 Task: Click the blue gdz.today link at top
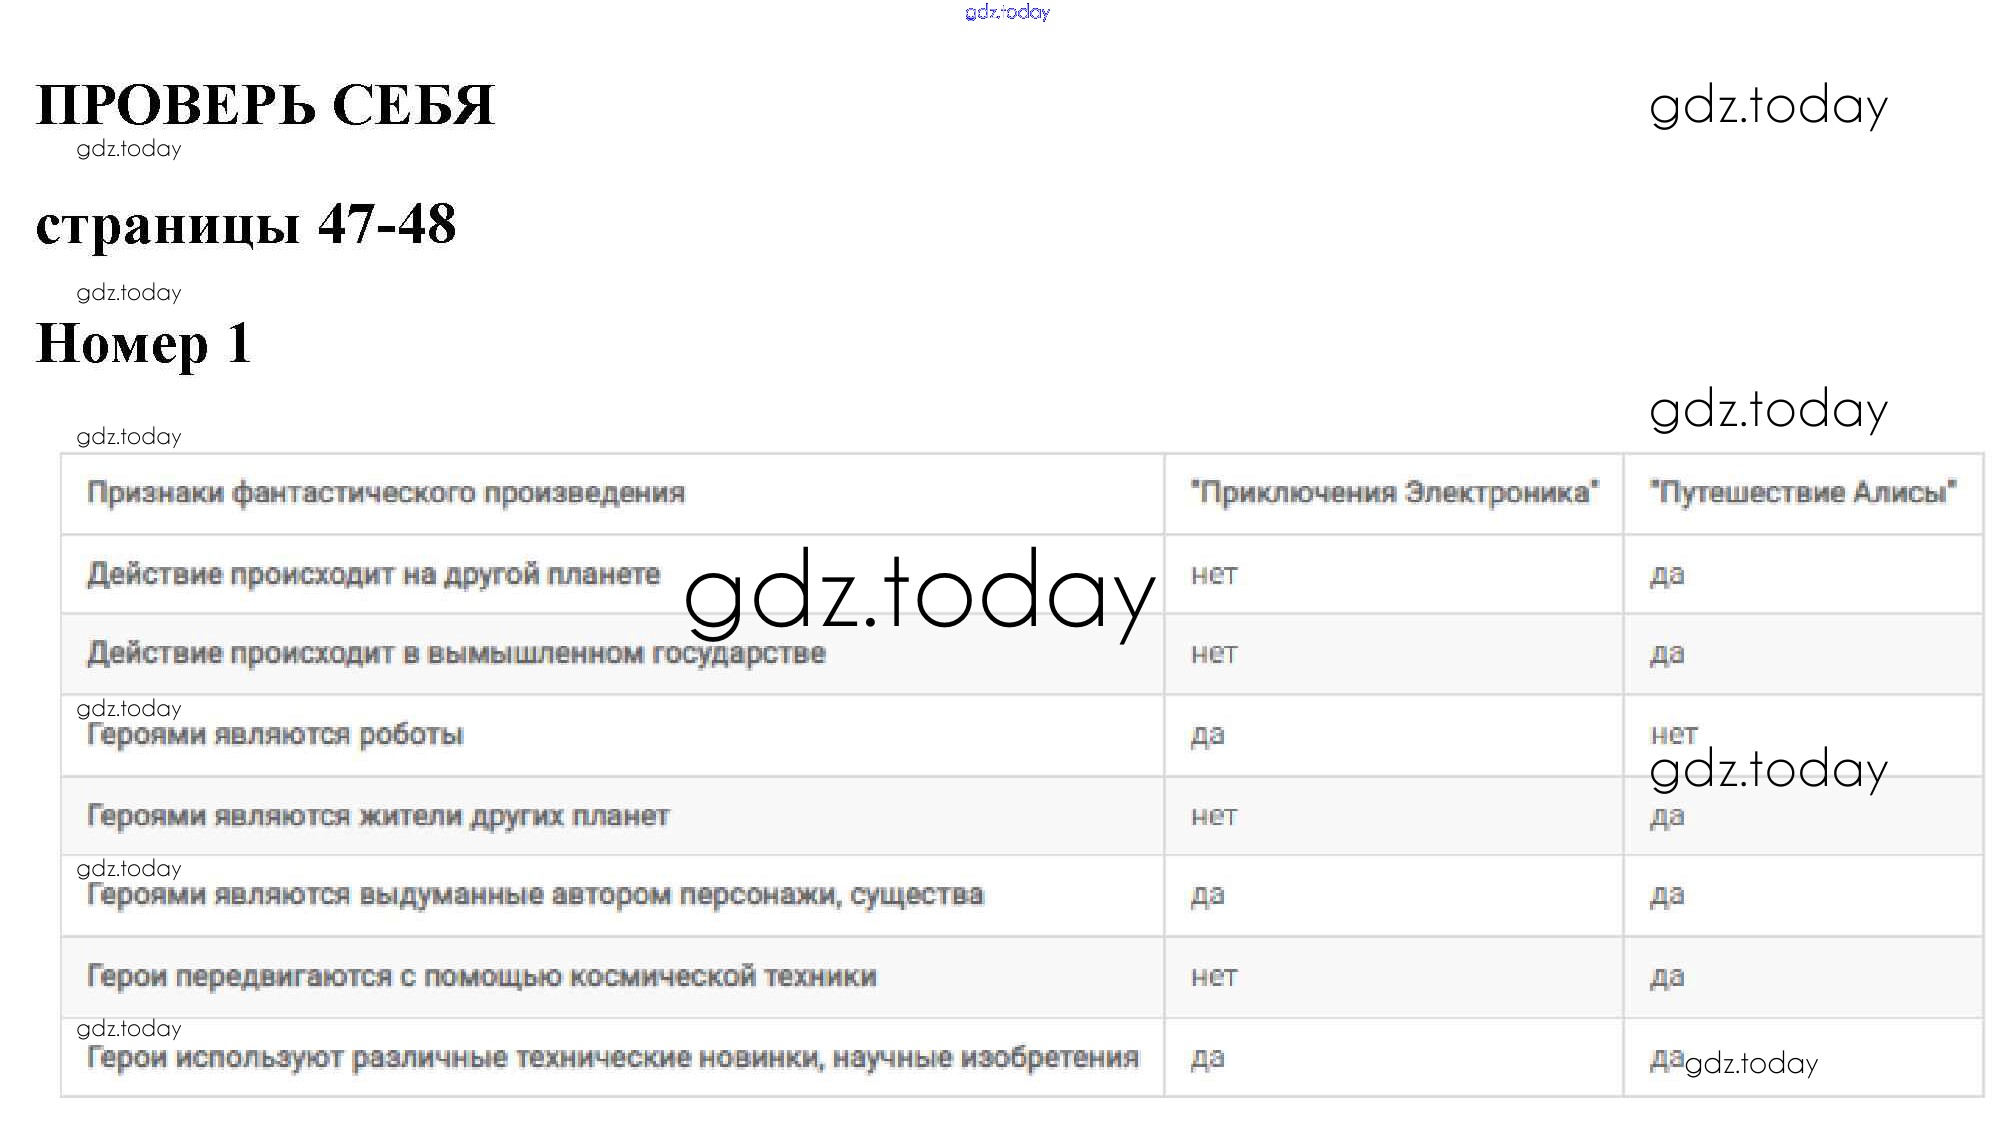(x=1007, y=12)
